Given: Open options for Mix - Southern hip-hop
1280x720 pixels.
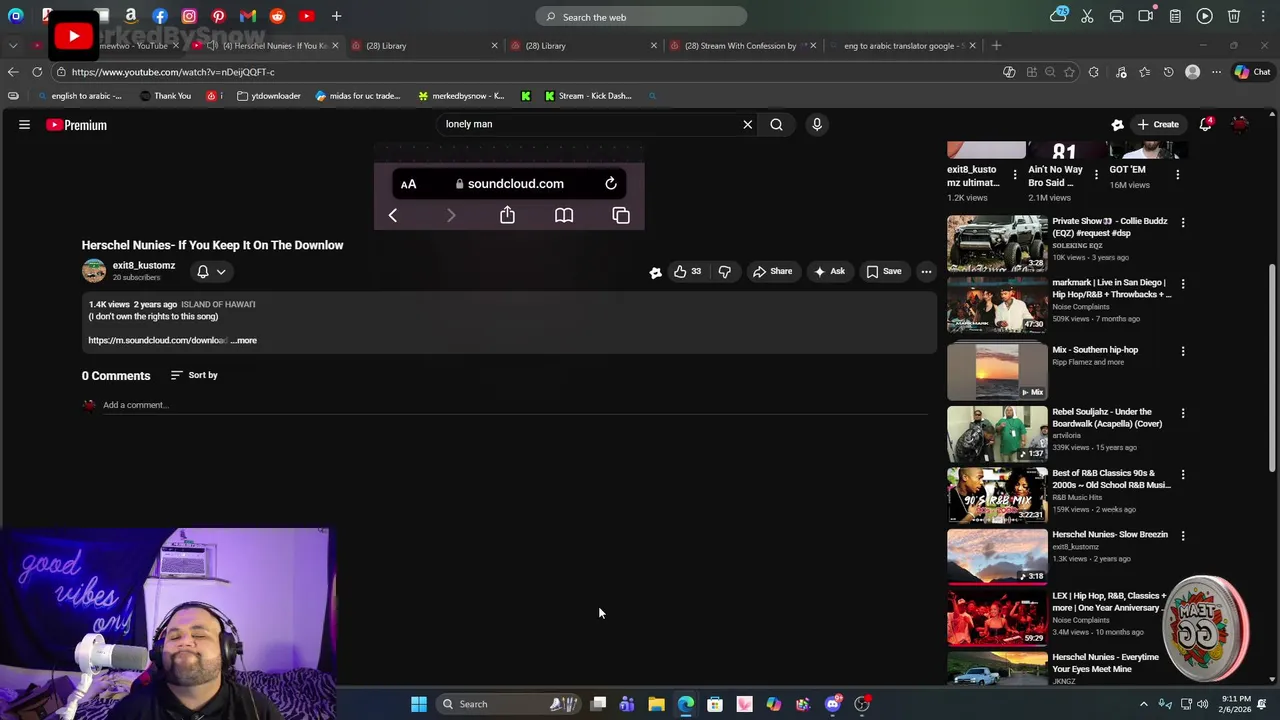Looking at the screenshot, I should point(1183,351).
